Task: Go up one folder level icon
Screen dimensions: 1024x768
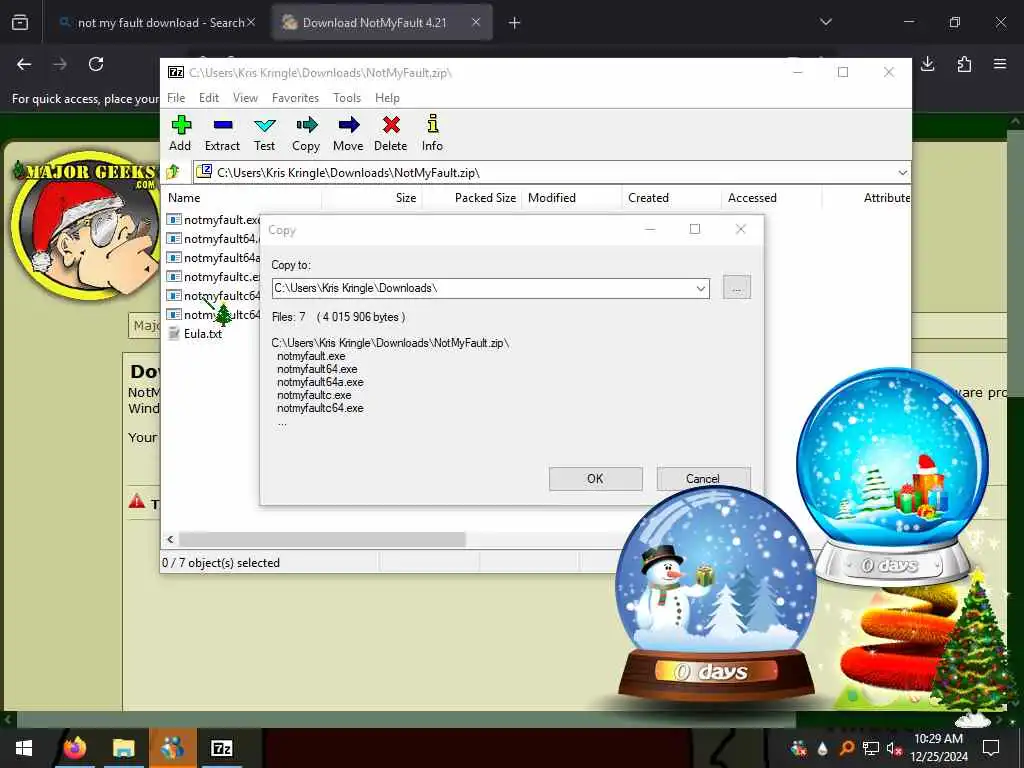Action: tap(174, 172)
